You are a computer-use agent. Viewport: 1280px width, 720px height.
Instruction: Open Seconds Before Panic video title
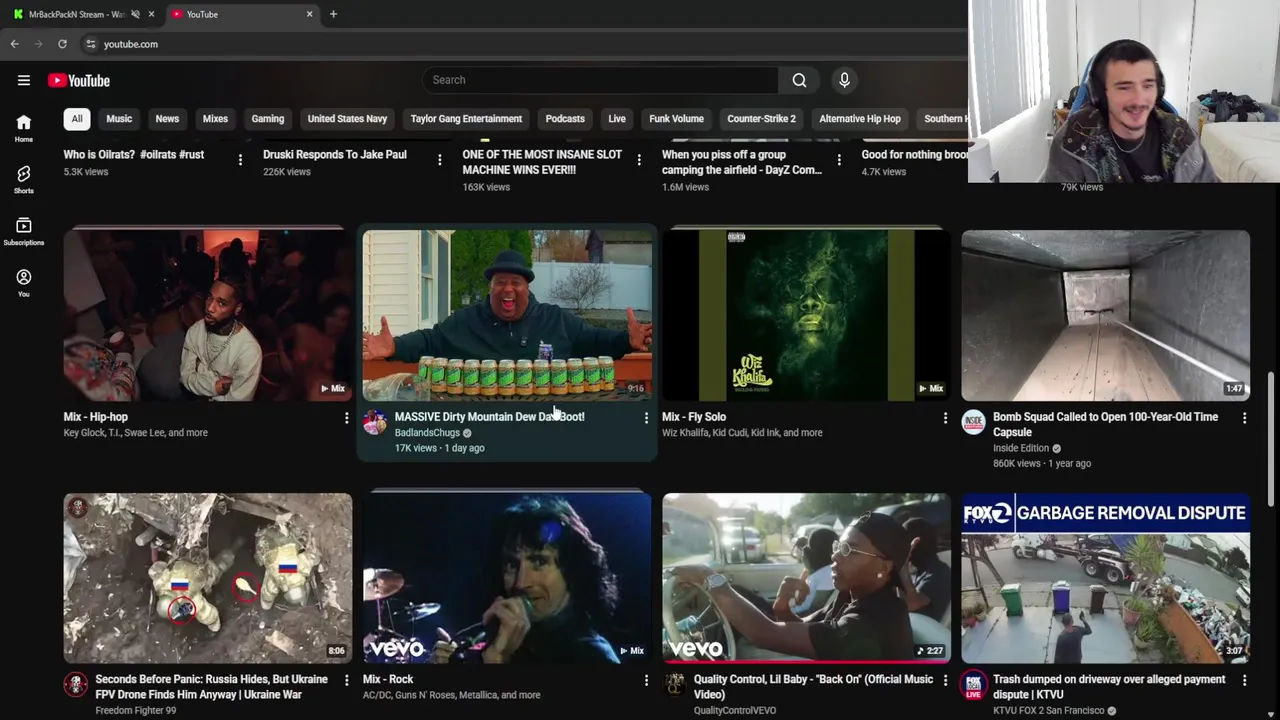(211, 687)
